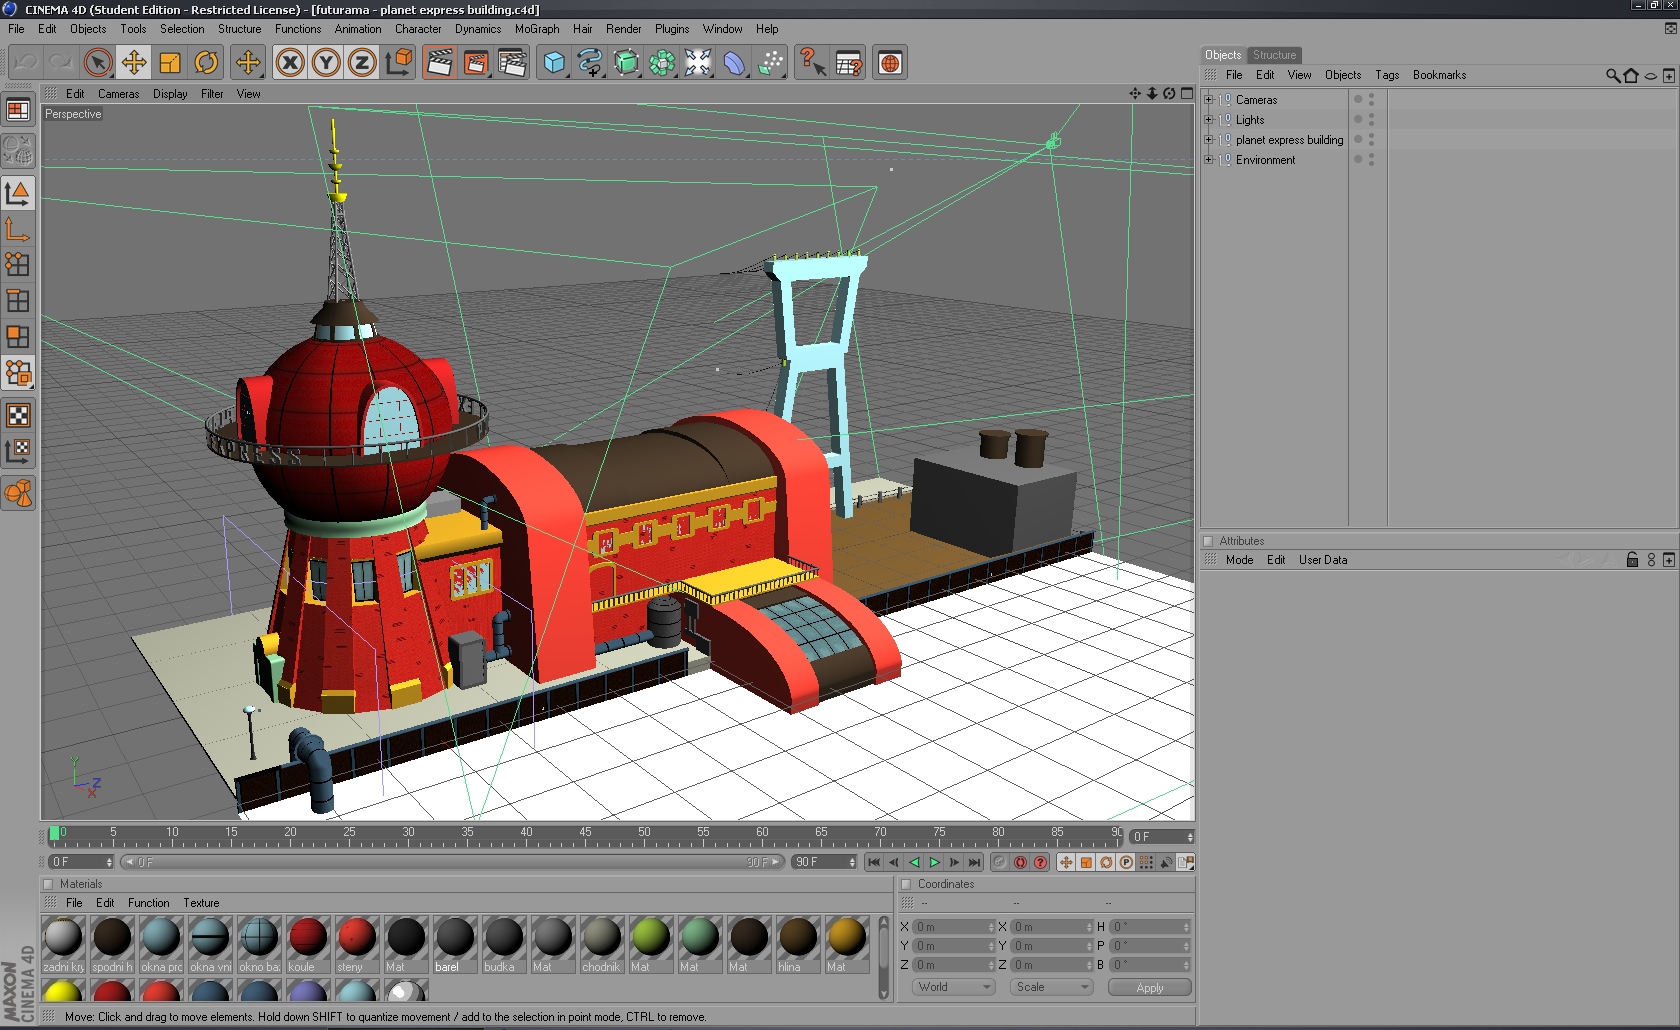
Task: Click the undo arrow icon
Action: (x=25, y=63)
